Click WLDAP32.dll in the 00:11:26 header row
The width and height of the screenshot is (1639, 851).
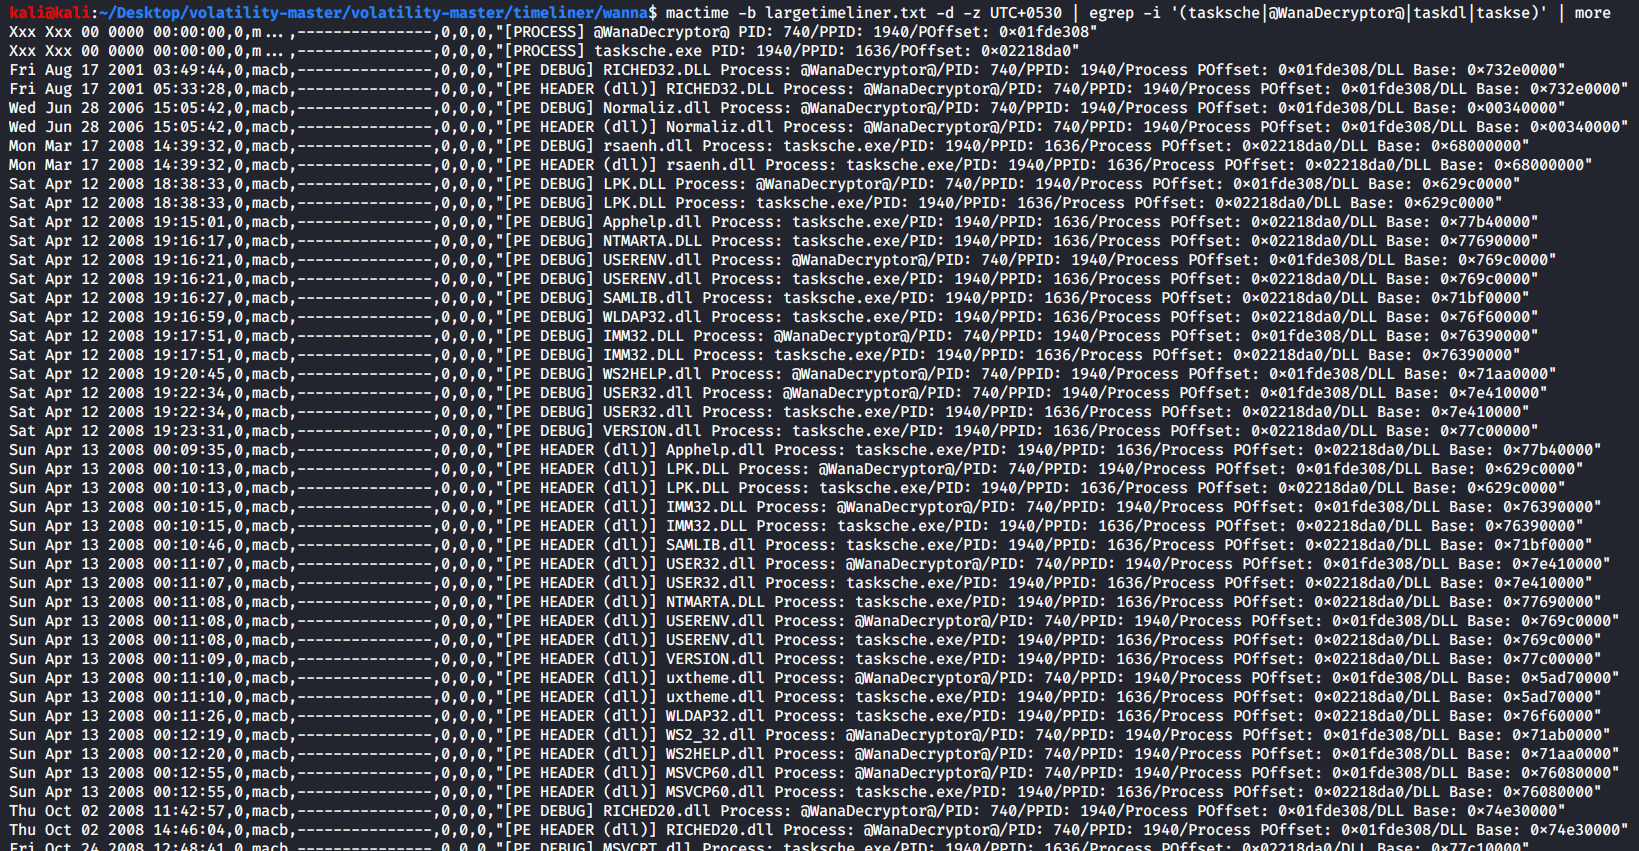716,715
